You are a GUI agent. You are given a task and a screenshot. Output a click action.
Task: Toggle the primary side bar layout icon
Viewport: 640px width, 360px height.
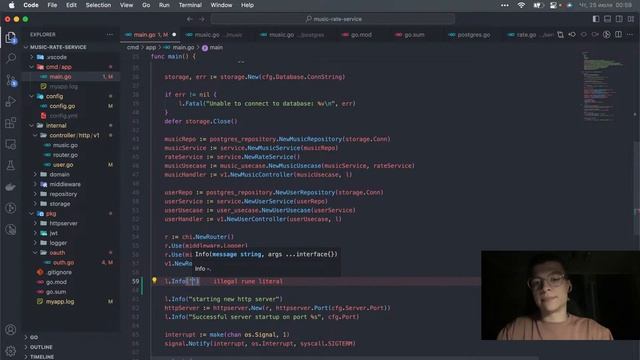tap(596, 19)
